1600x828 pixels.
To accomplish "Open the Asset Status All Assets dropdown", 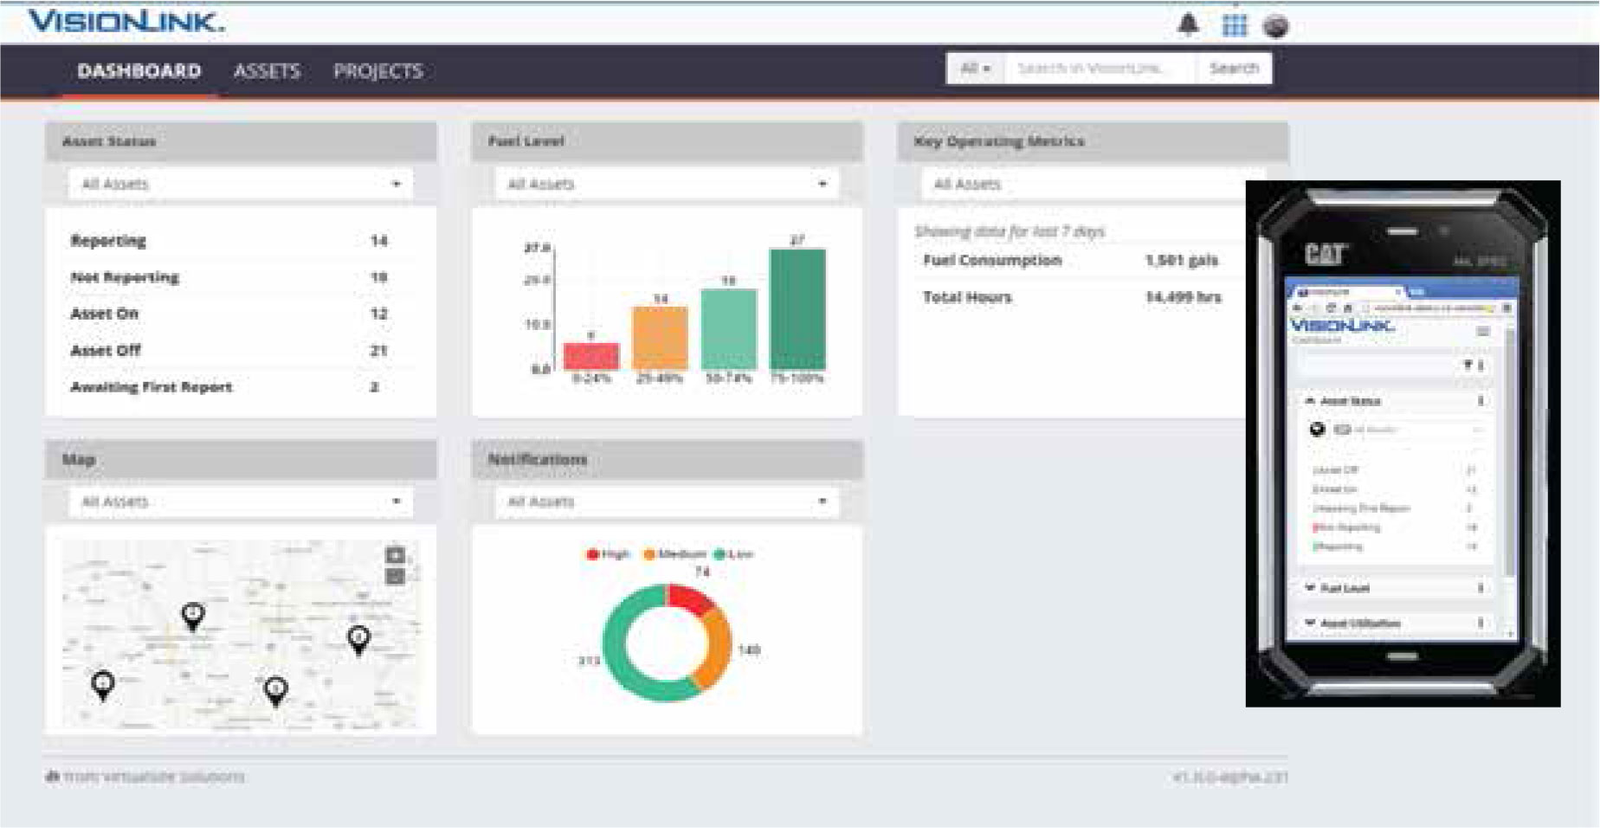I will (240, 184).
